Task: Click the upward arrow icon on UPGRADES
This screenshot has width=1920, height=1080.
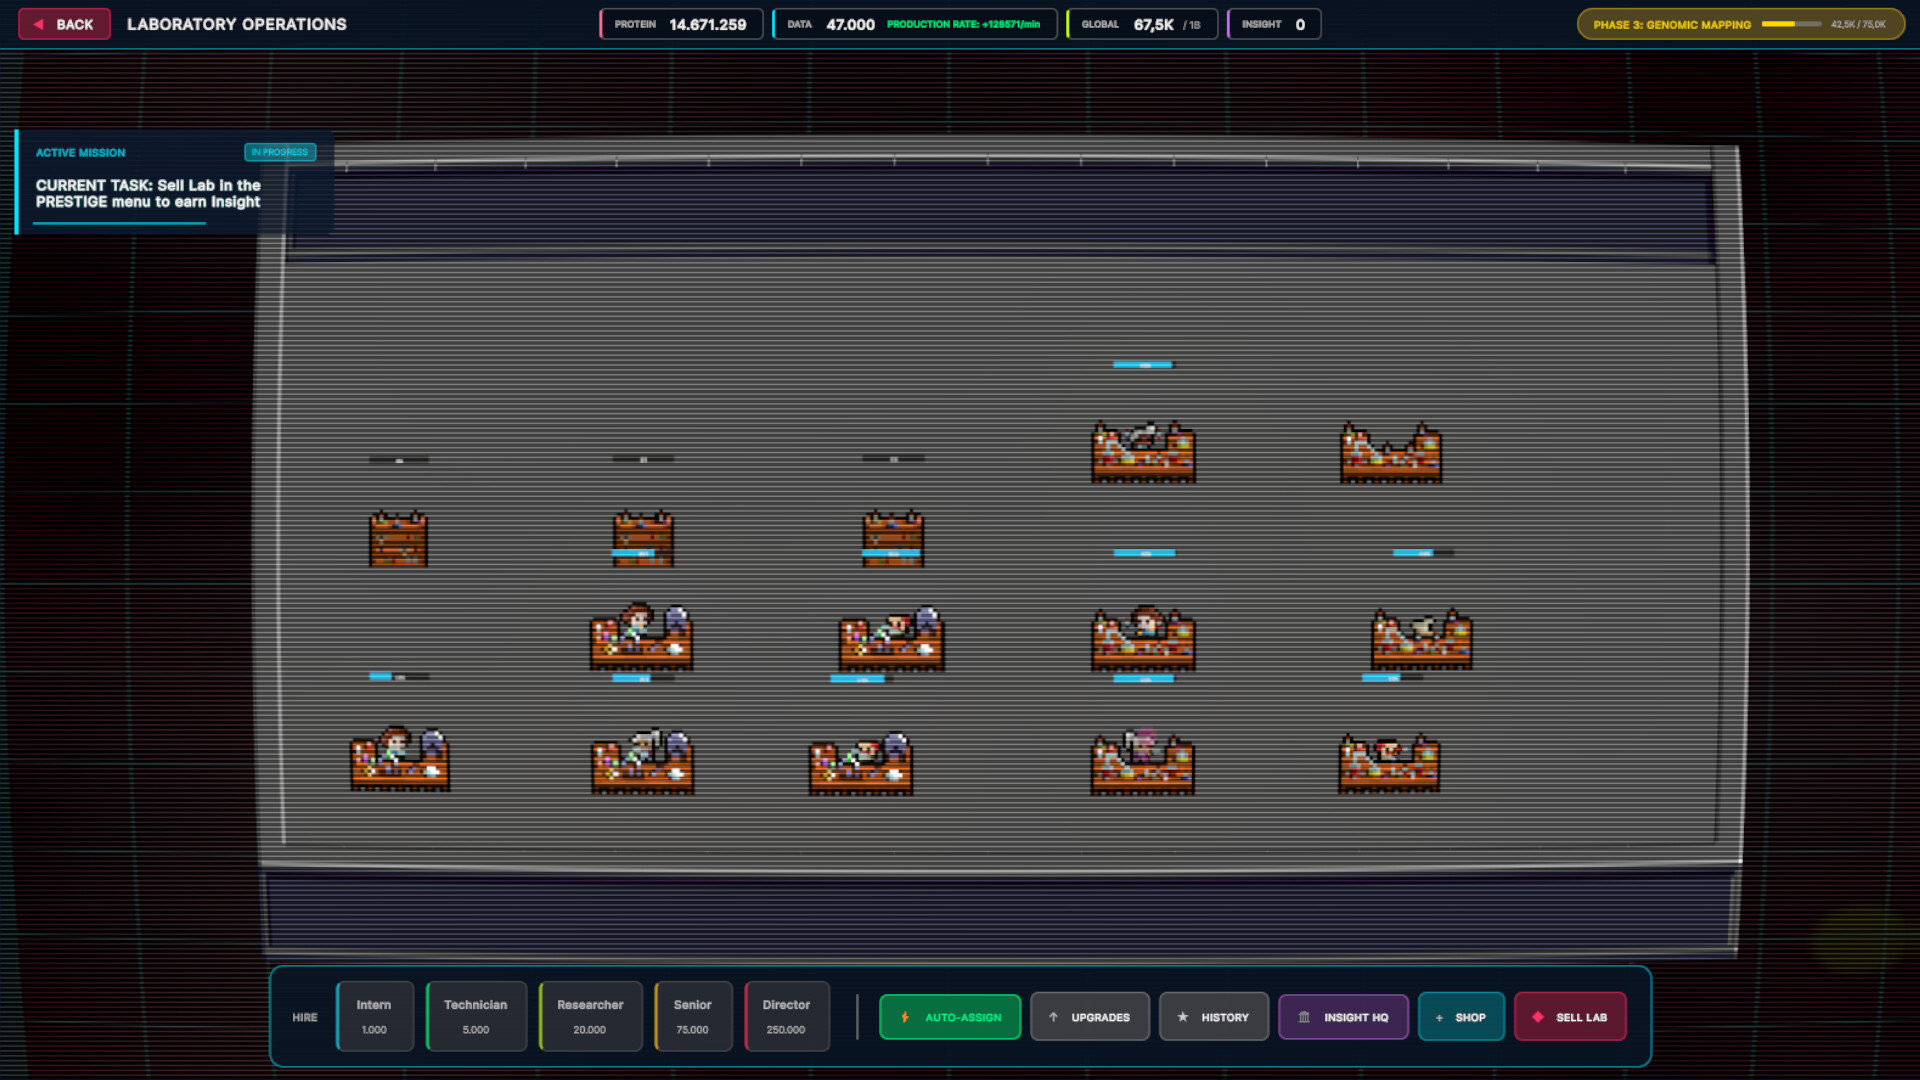Action: 1054,1016
